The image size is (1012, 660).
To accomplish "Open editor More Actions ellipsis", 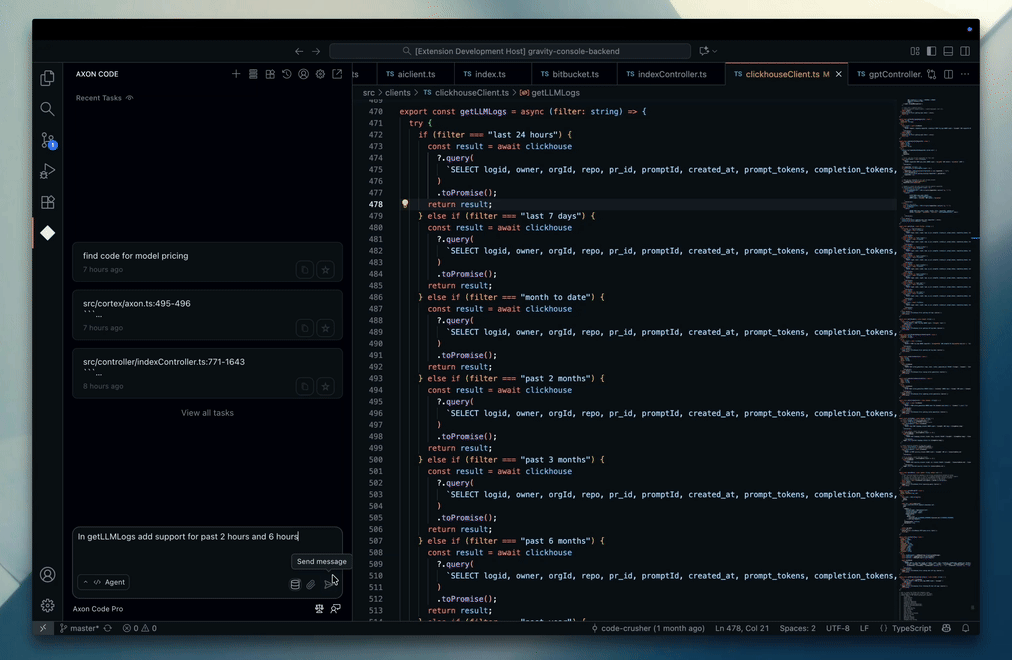I will click(x=965, y=74).
